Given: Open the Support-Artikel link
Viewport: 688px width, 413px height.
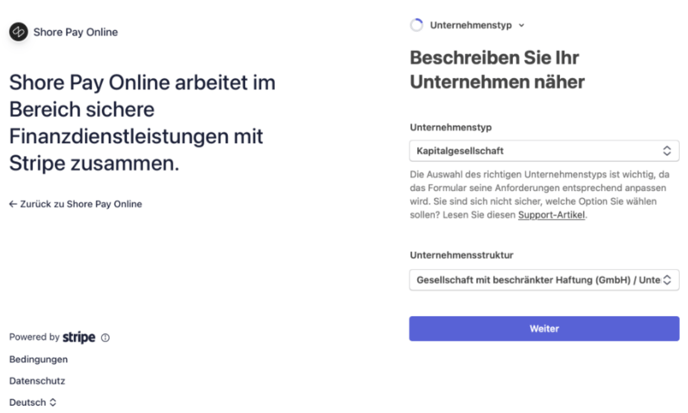Looking at the screenshot, I should tap(551, 215).
